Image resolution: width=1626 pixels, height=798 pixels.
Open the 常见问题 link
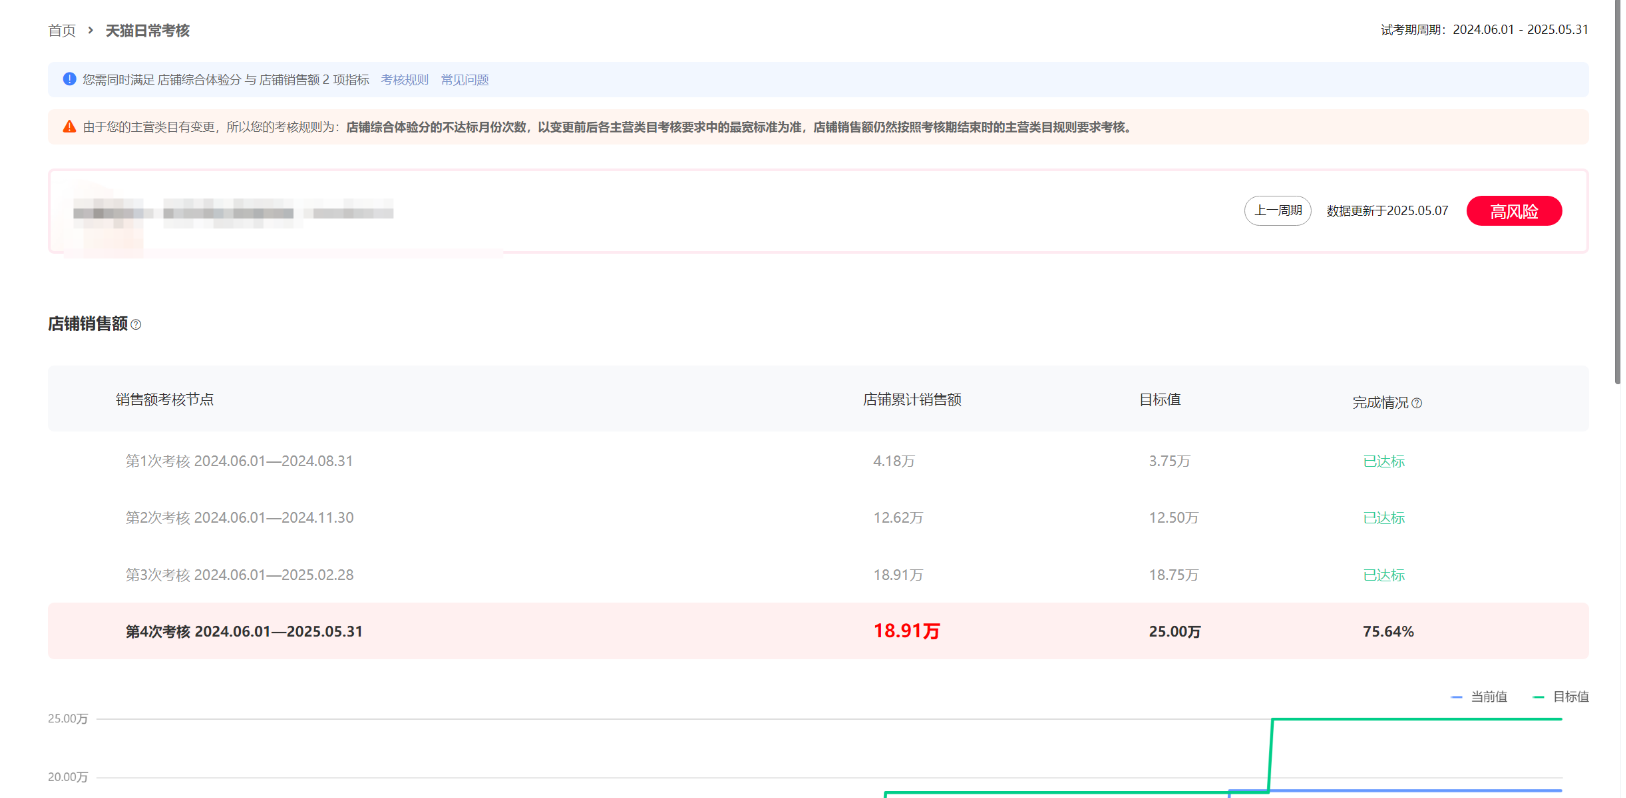tap(464, 80)
